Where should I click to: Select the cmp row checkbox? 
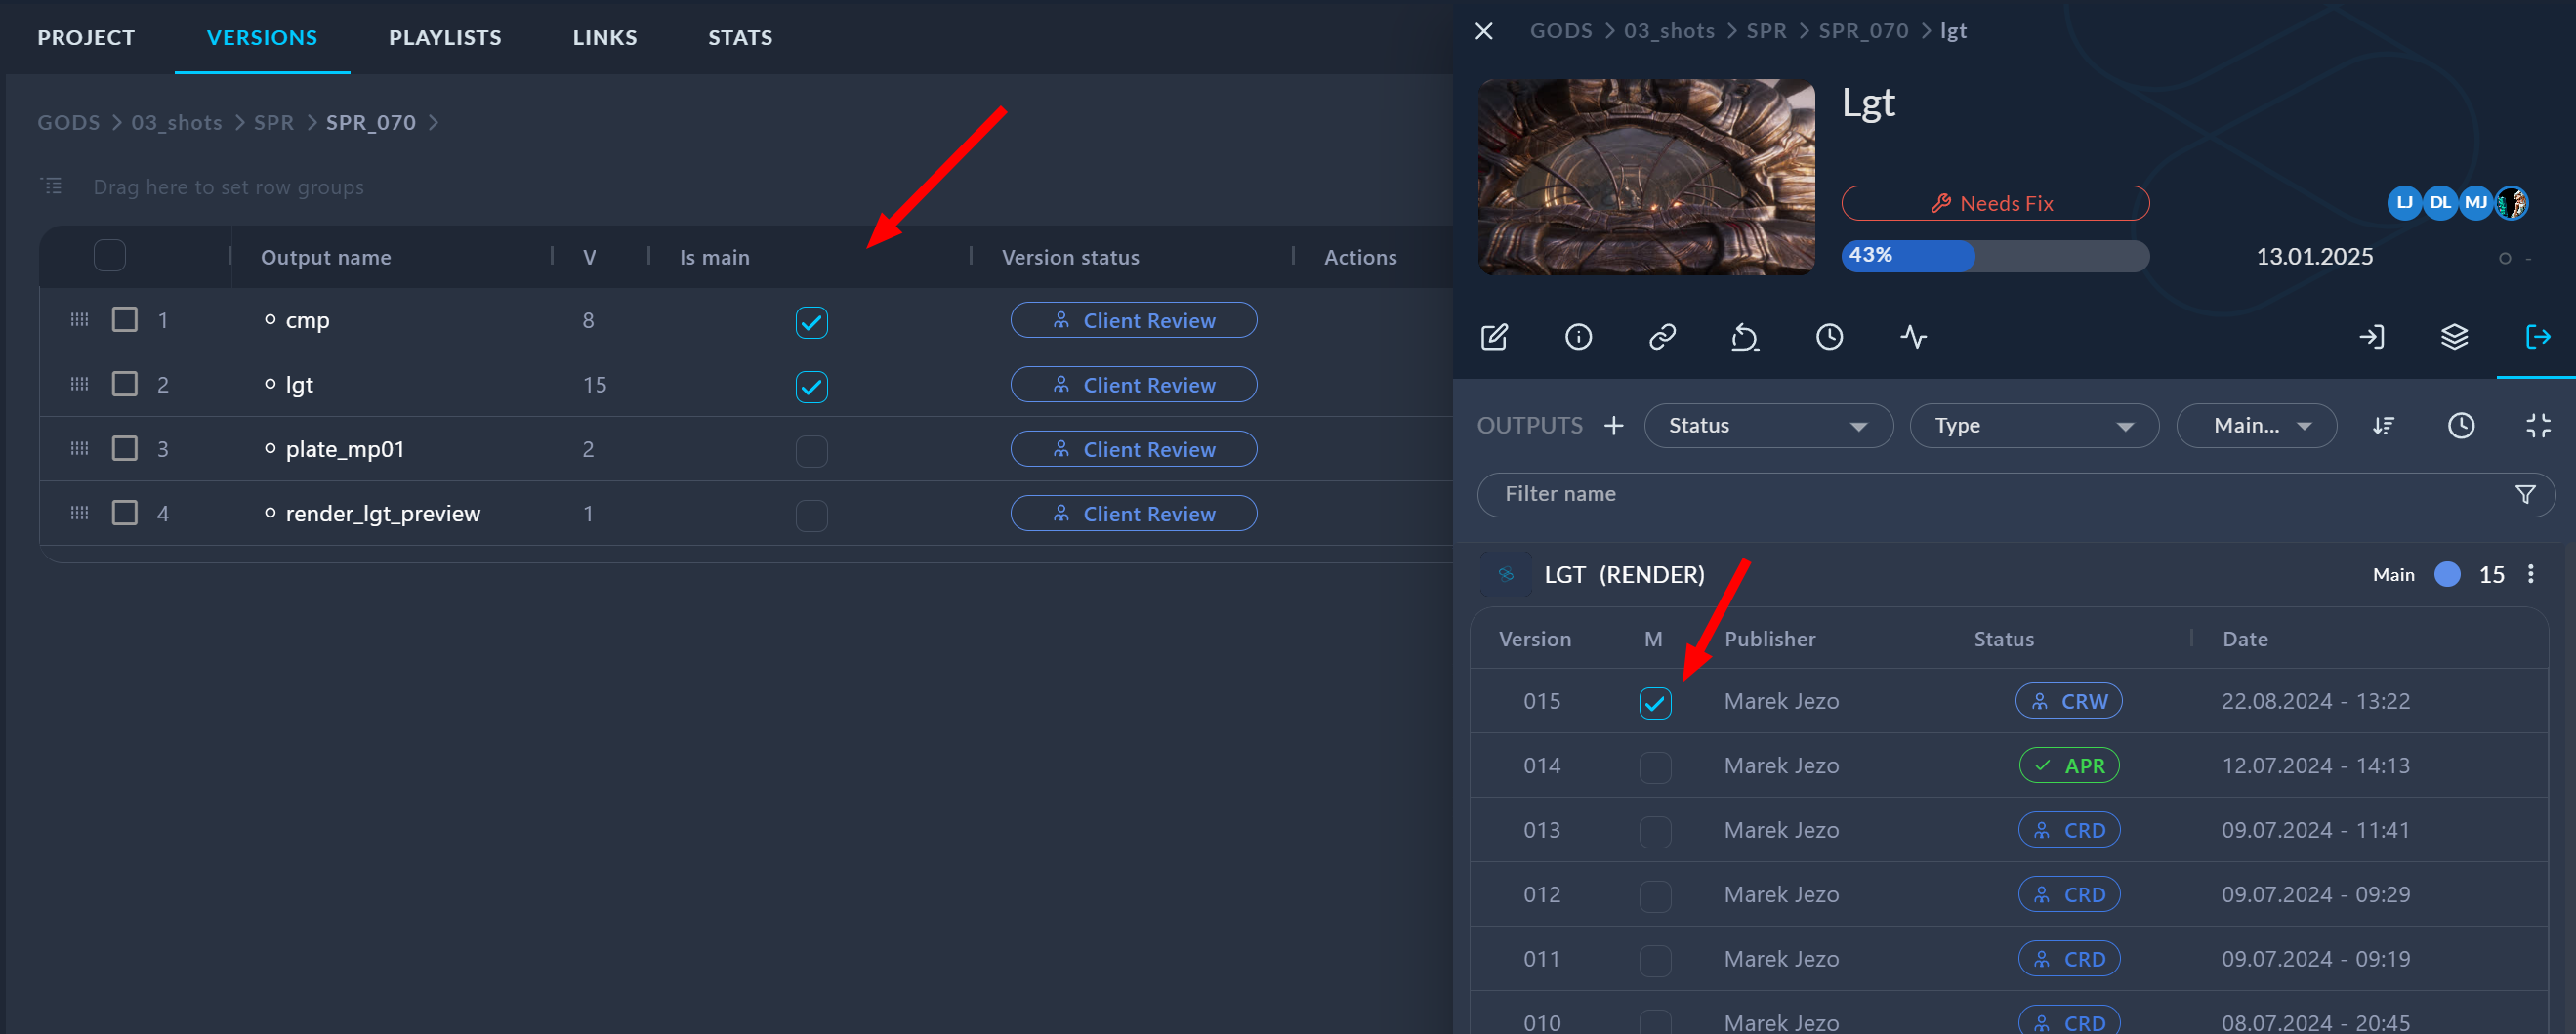pos(125,320)
